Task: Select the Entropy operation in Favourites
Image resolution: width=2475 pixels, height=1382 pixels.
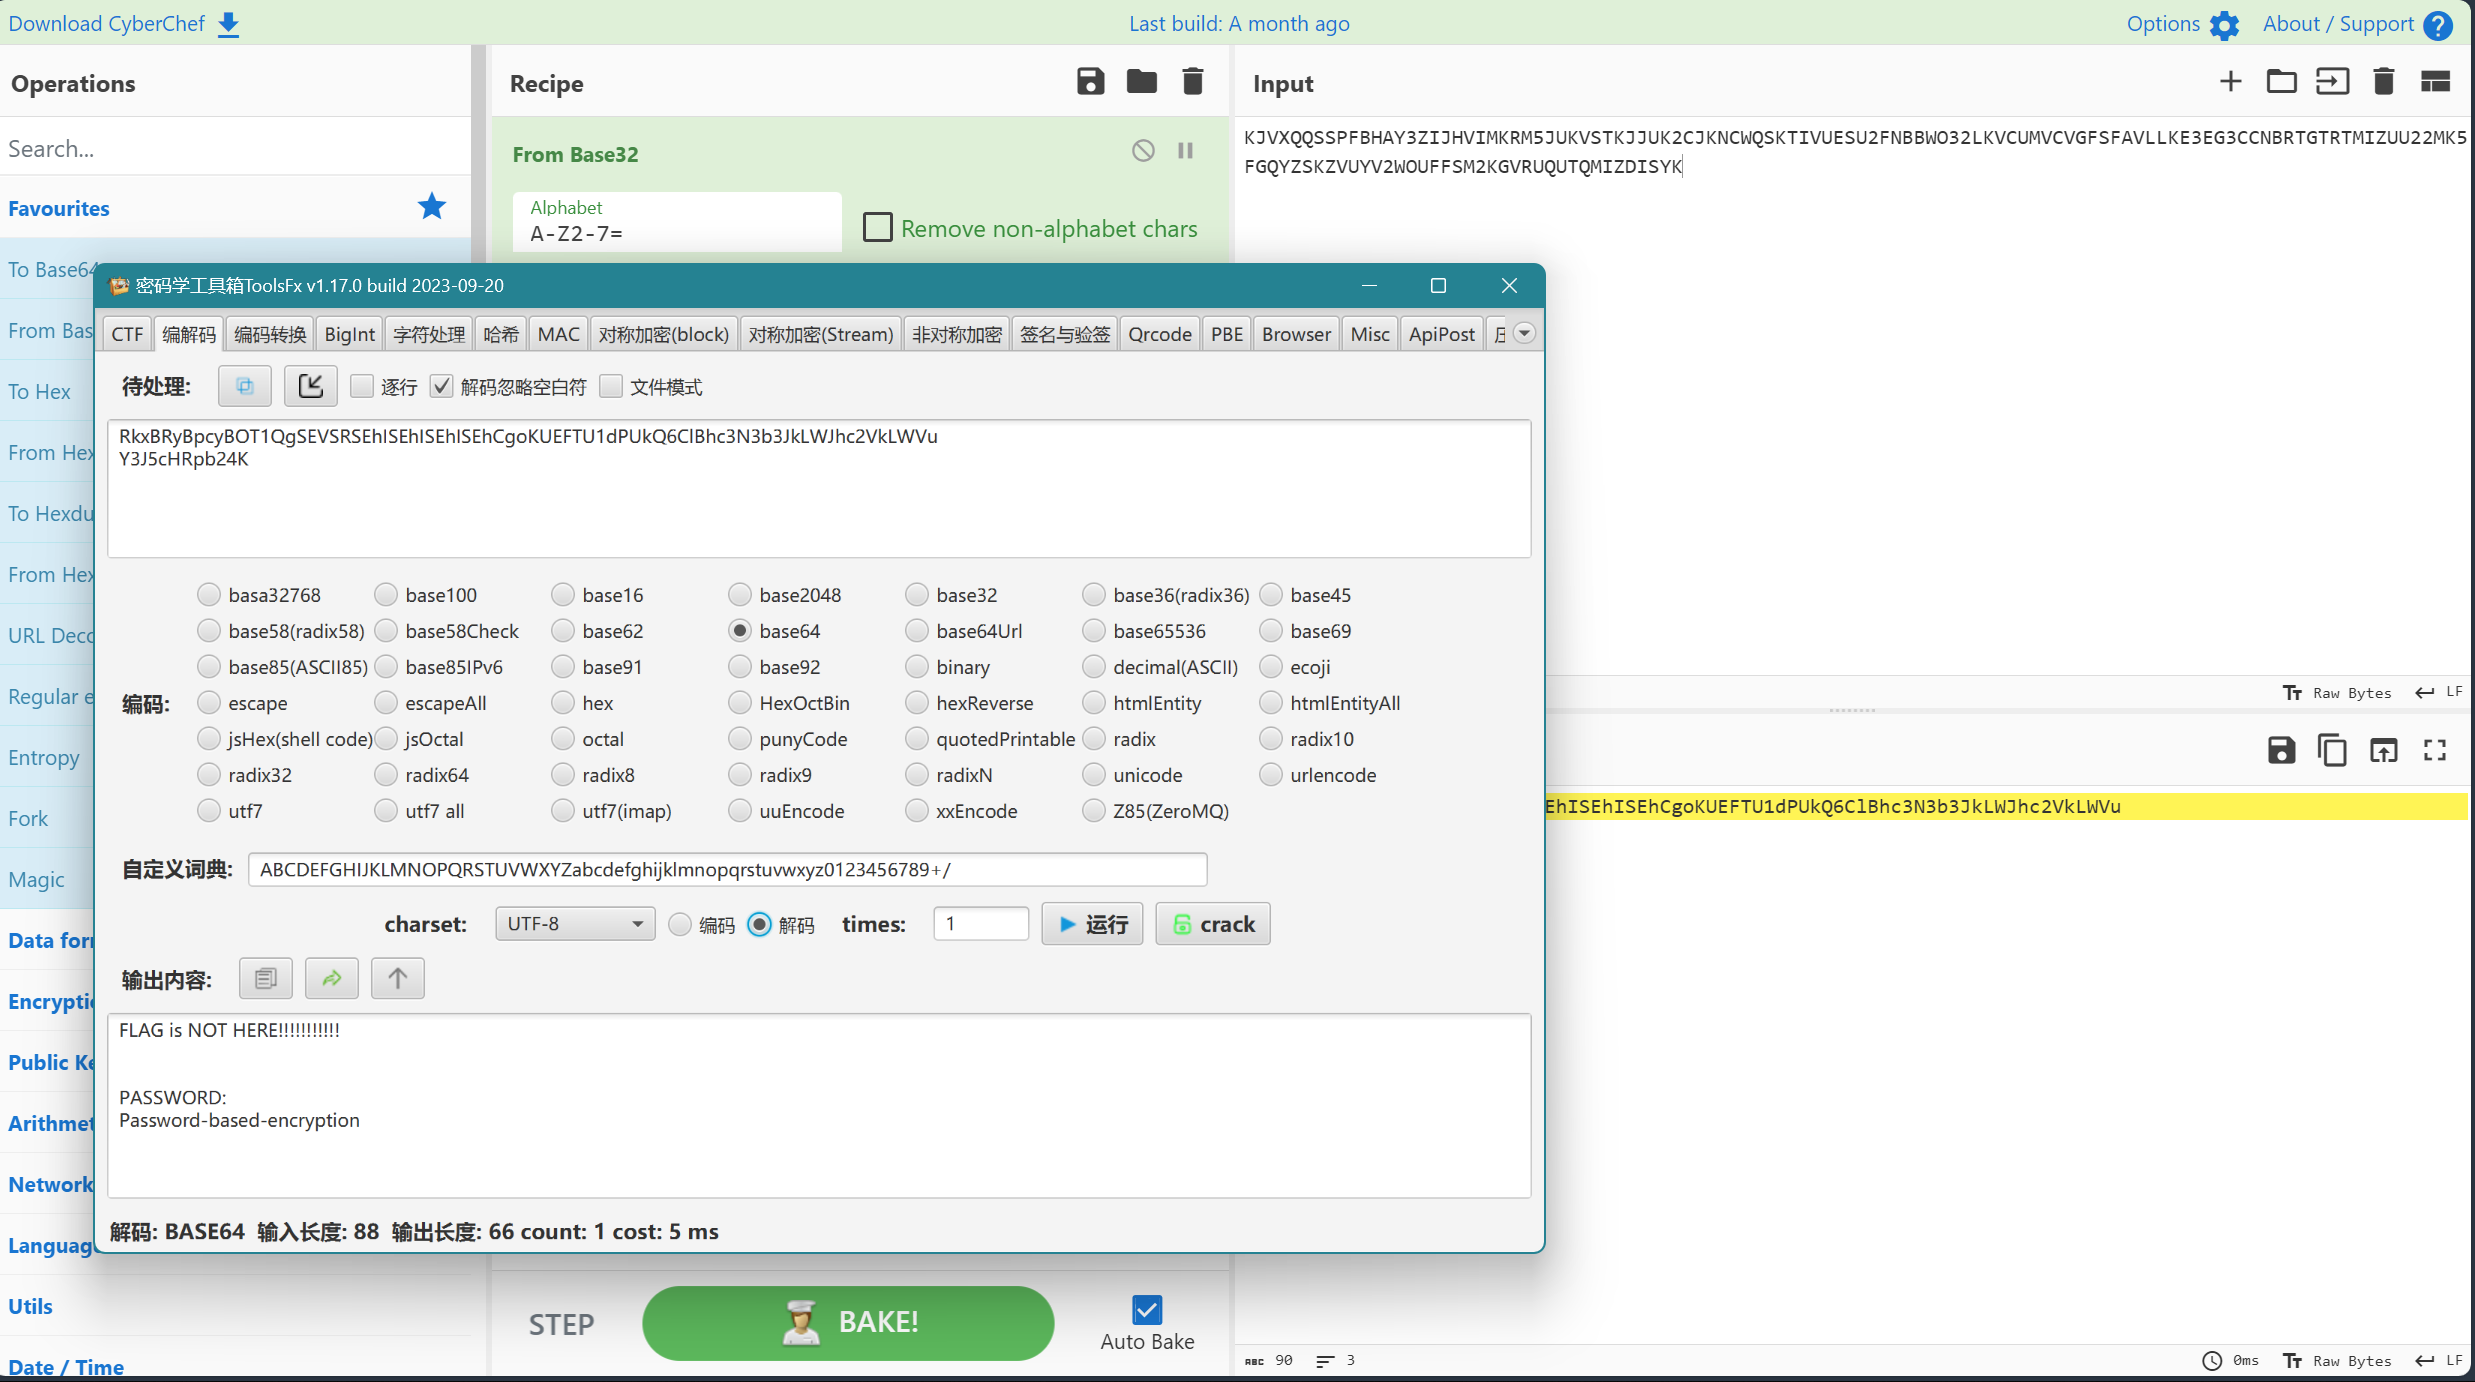Action: click(x=44, y=757)
